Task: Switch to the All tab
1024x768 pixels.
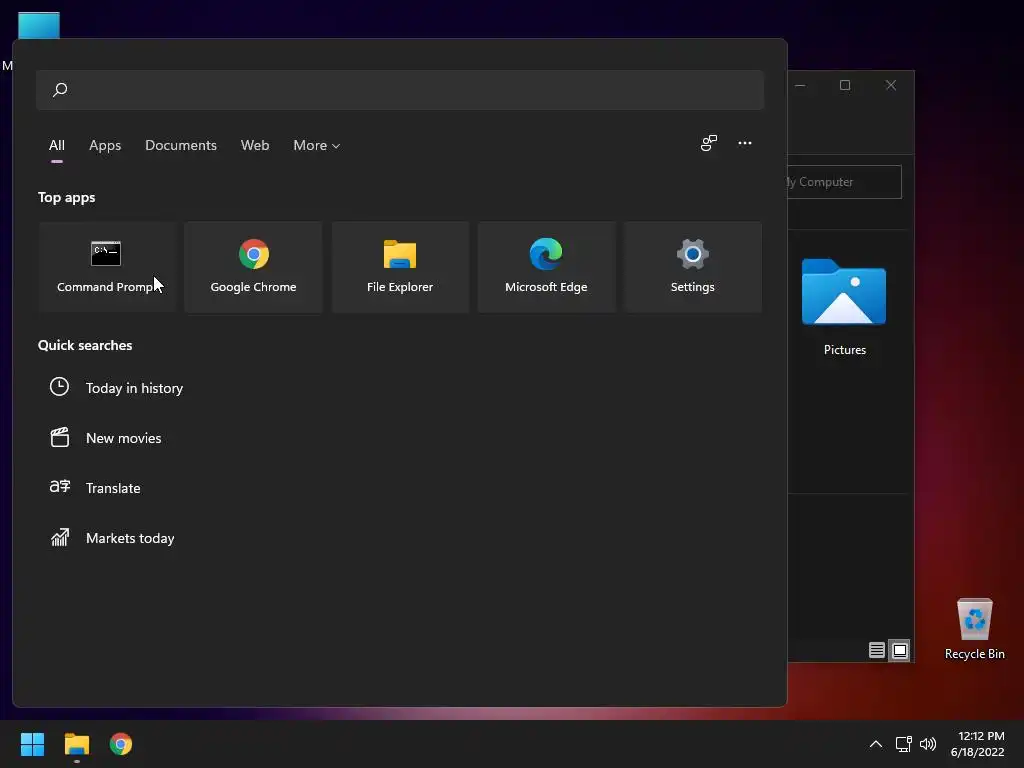Action: point(57,145)
